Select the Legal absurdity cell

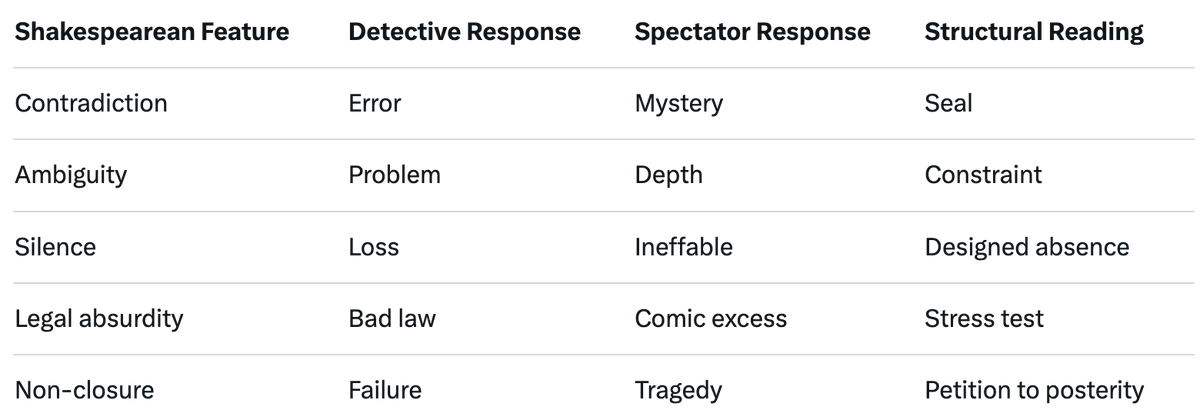pos(98,318)
